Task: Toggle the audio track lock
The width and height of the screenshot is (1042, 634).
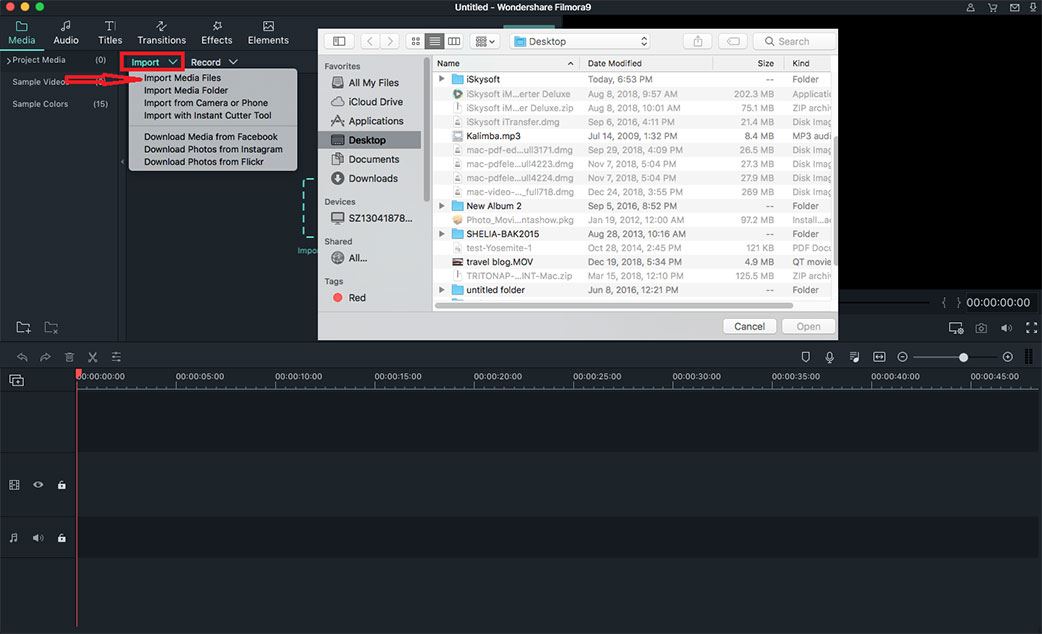Action: [61, 538]
